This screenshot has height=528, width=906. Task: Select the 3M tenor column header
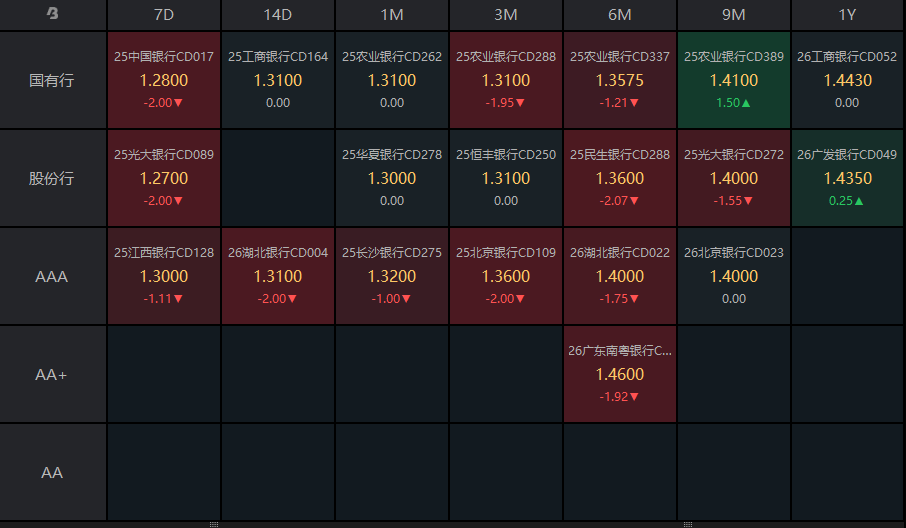click(x=506, y=15)
